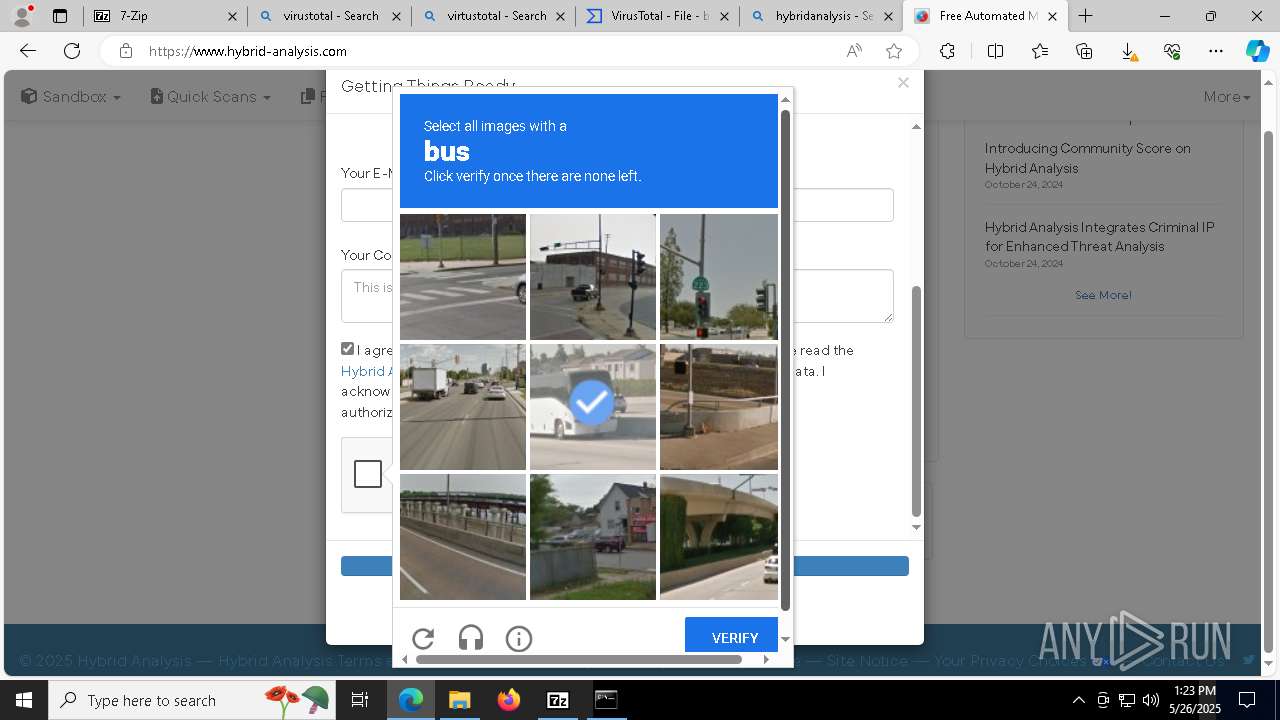View site information lock icon

[x=125, y=51]
